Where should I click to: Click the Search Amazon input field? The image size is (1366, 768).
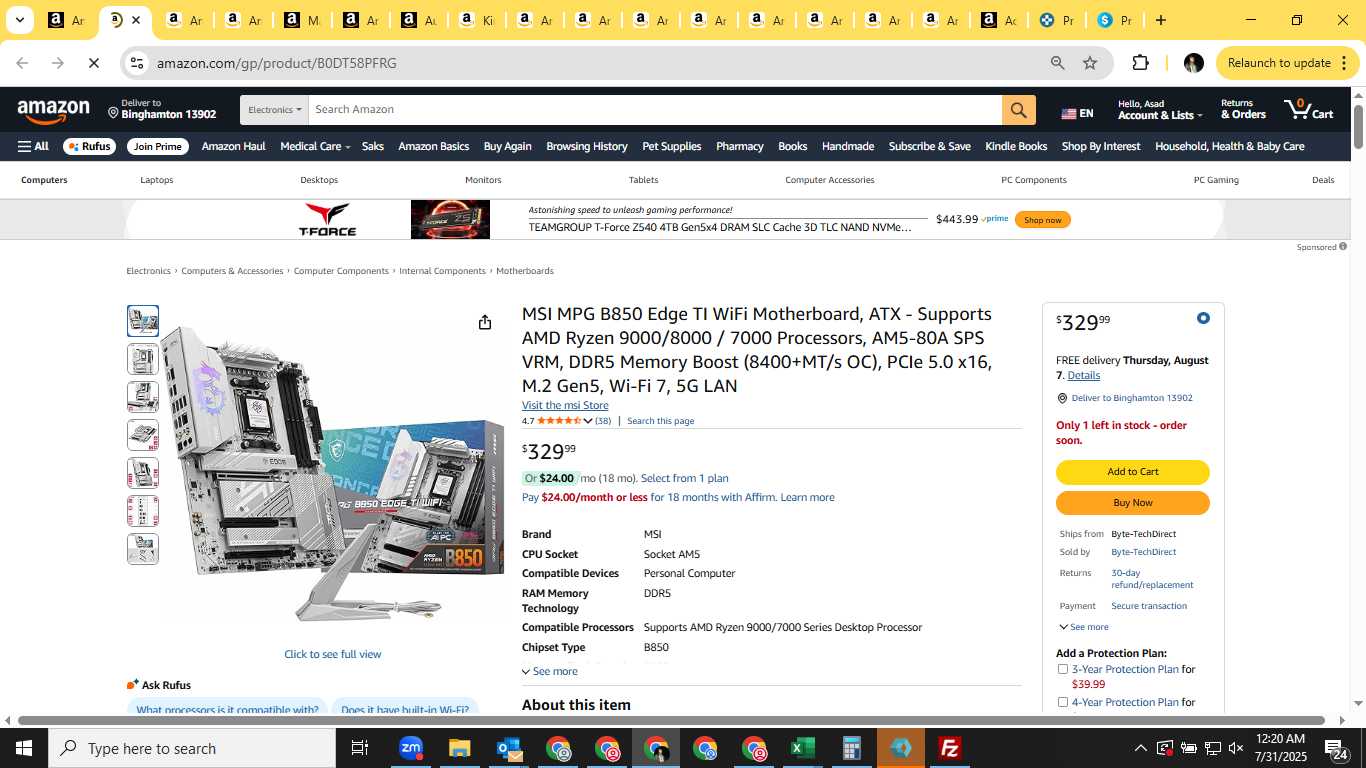point(655,110)
